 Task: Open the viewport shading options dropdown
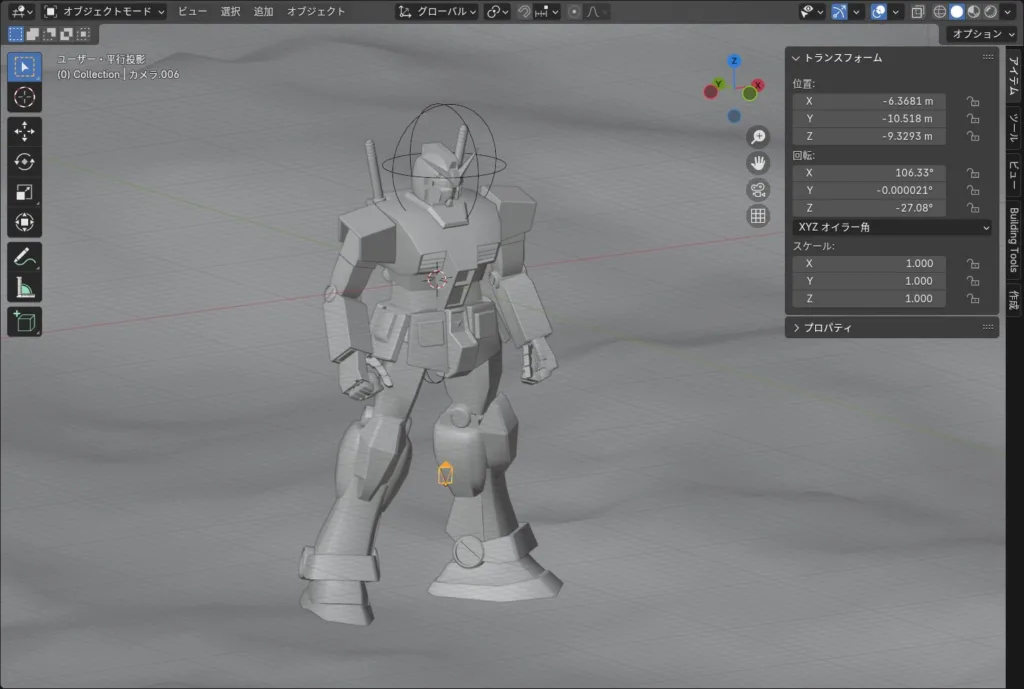point(1008,12)
